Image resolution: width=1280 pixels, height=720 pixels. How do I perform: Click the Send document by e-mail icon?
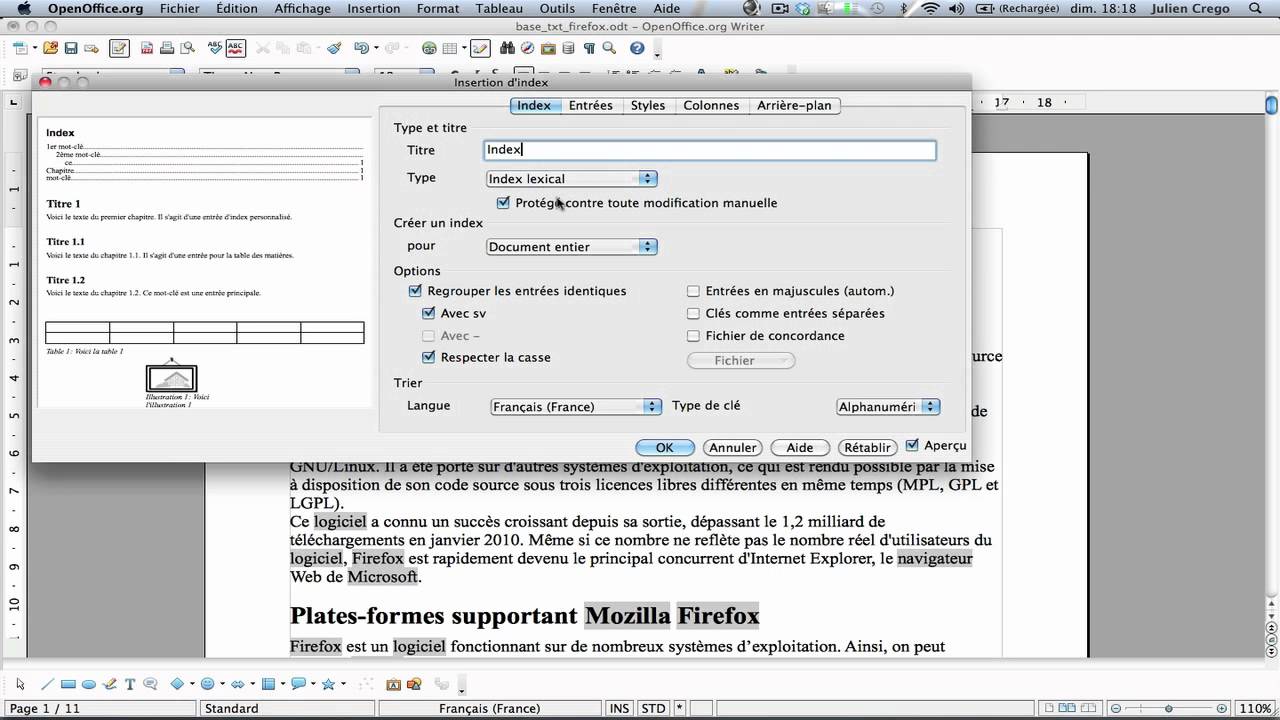coord(91,48)
